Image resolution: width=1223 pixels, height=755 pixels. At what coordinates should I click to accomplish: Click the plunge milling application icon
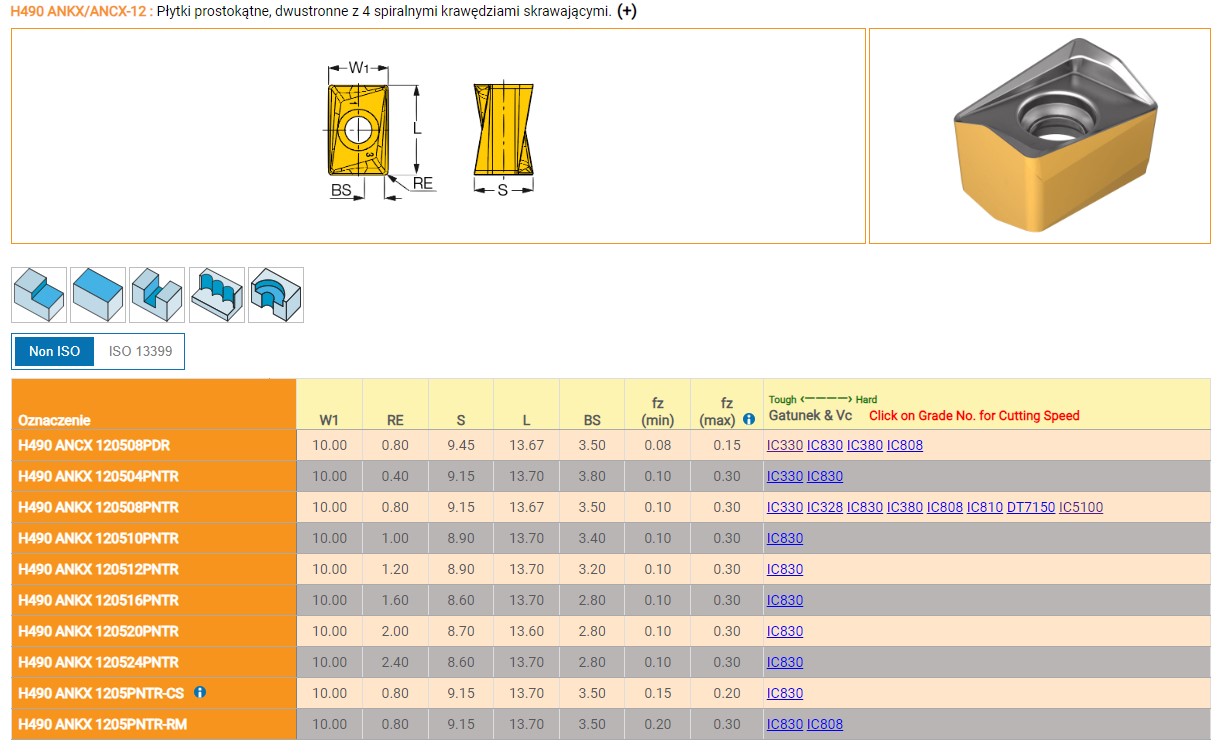(217, 295)
